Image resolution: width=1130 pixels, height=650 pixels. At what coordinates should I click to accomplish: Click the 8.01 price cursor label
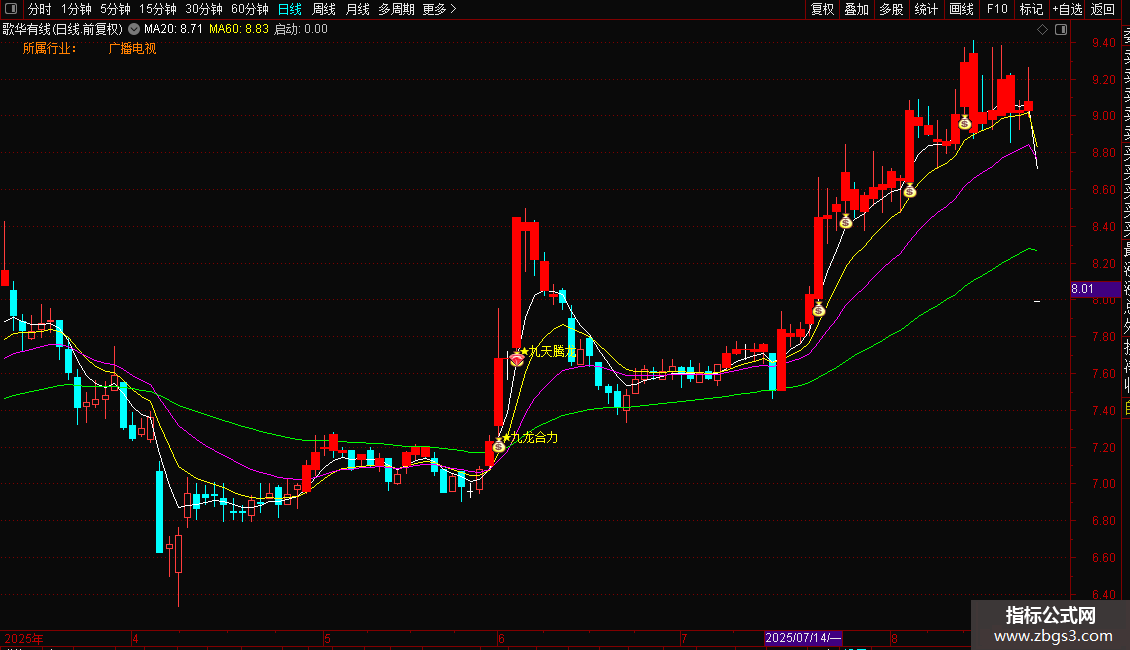coord(1095,289)
